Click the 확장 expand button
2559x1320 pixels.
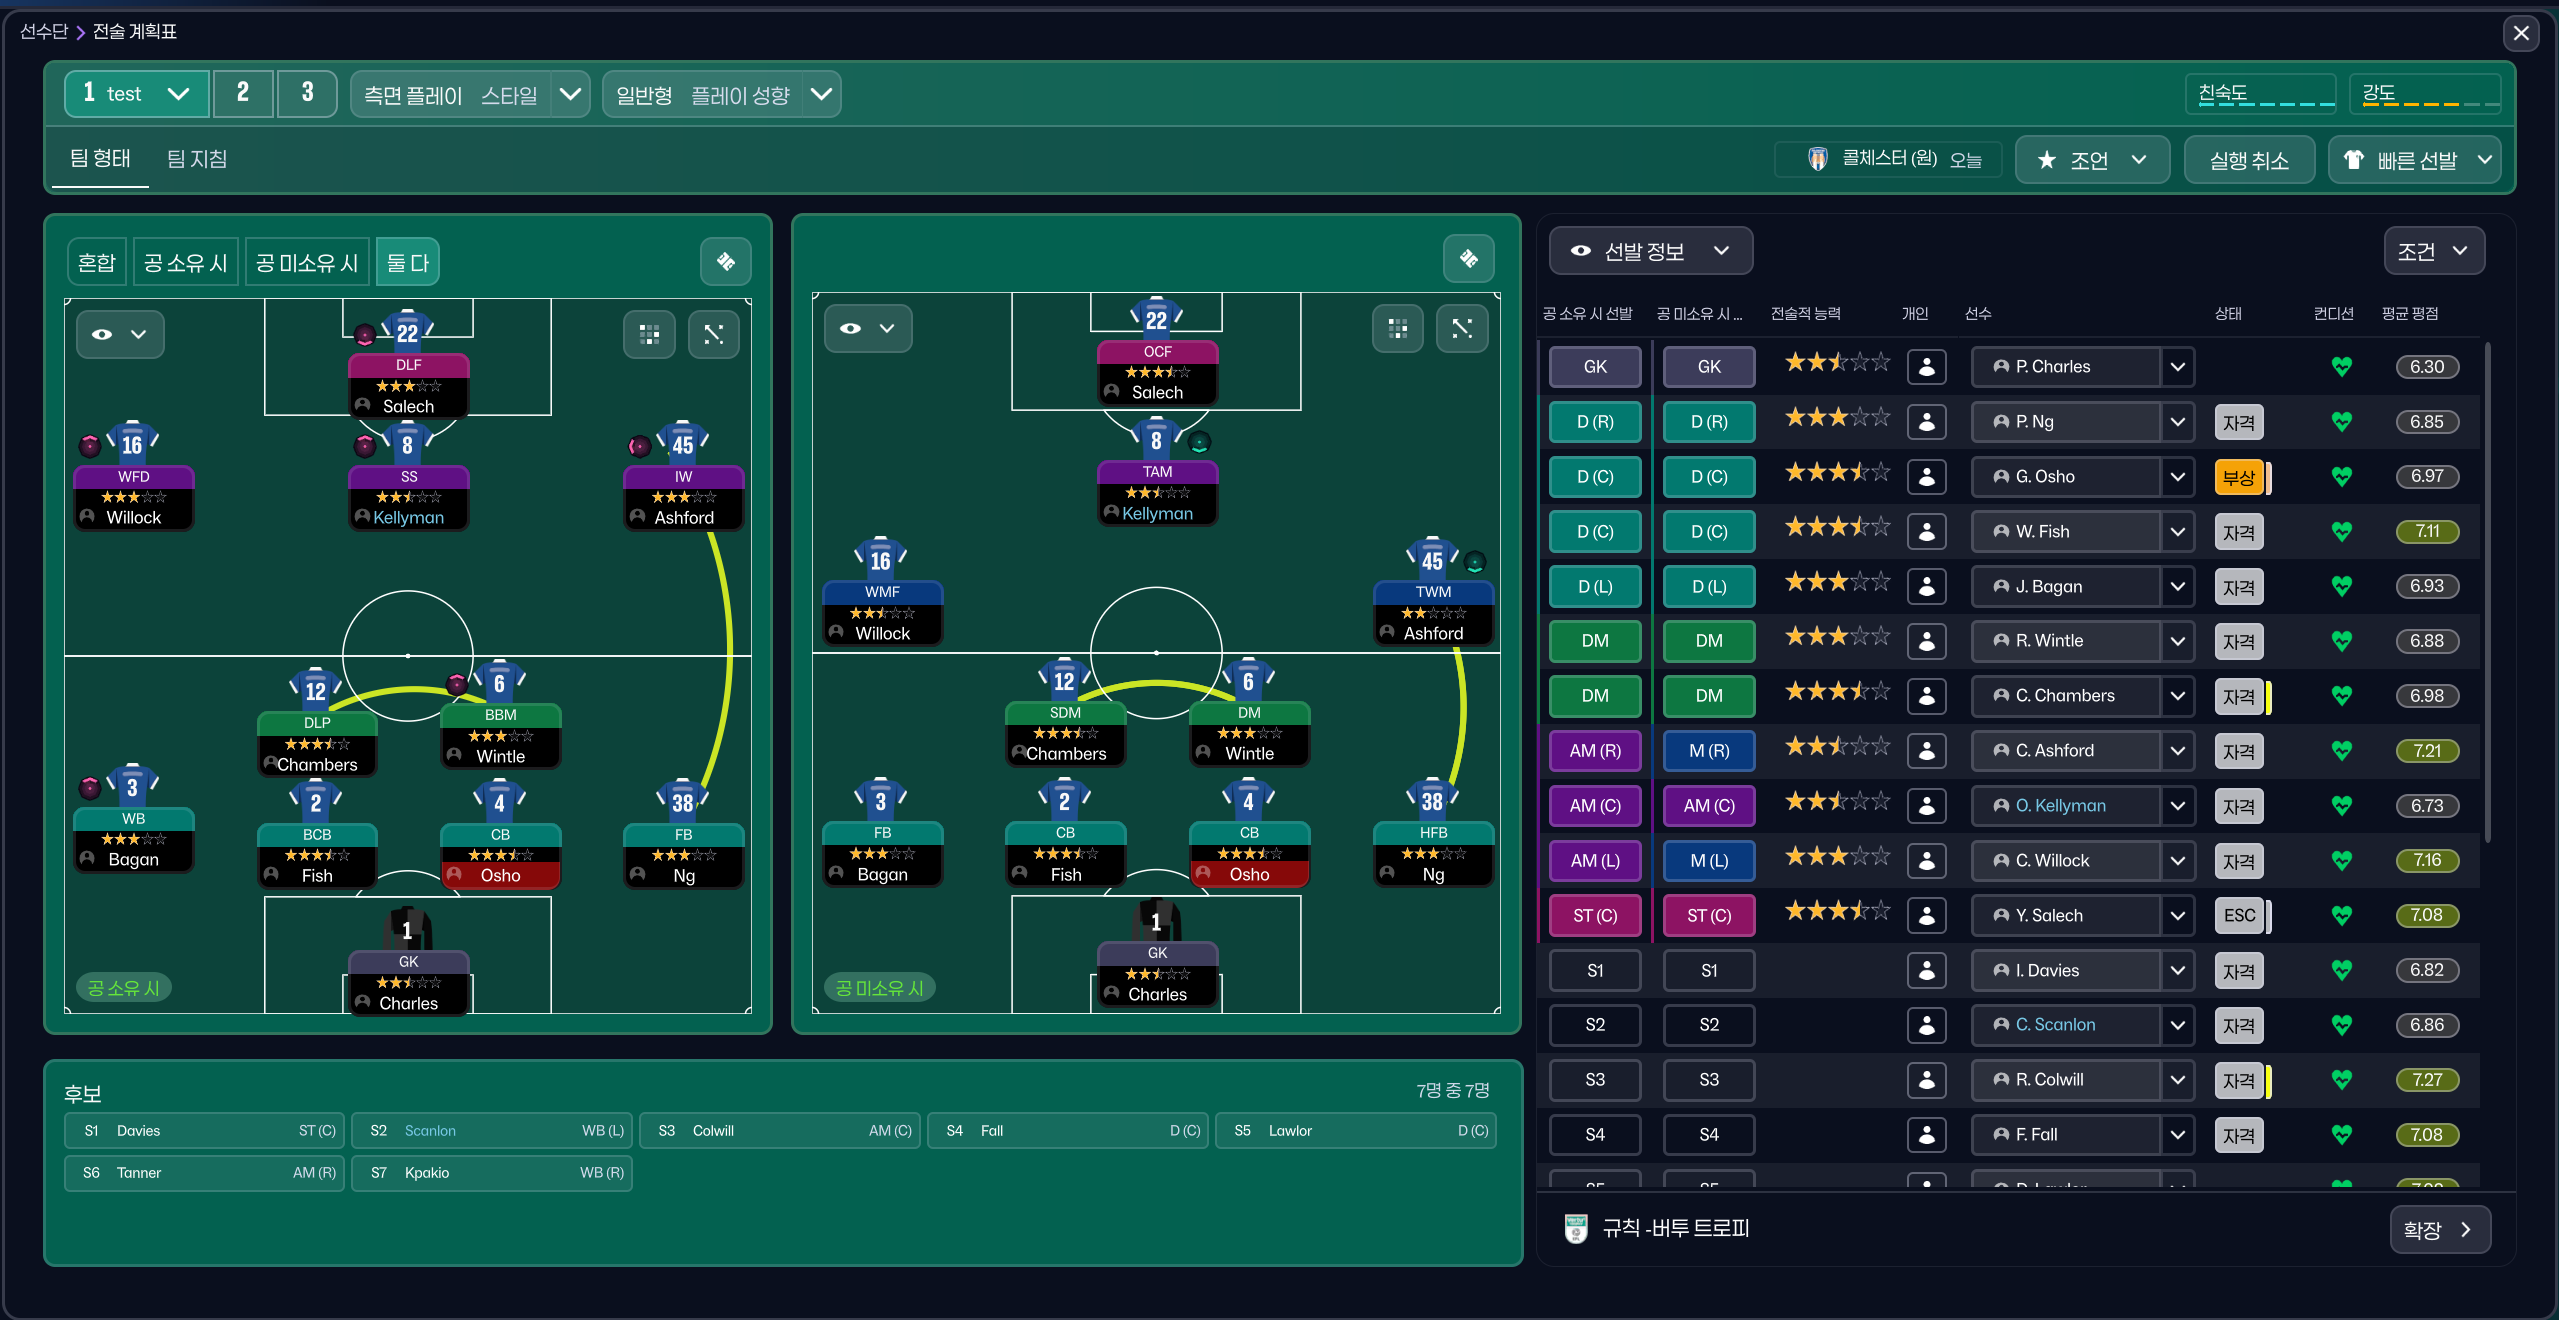tap(2440, 1229)
